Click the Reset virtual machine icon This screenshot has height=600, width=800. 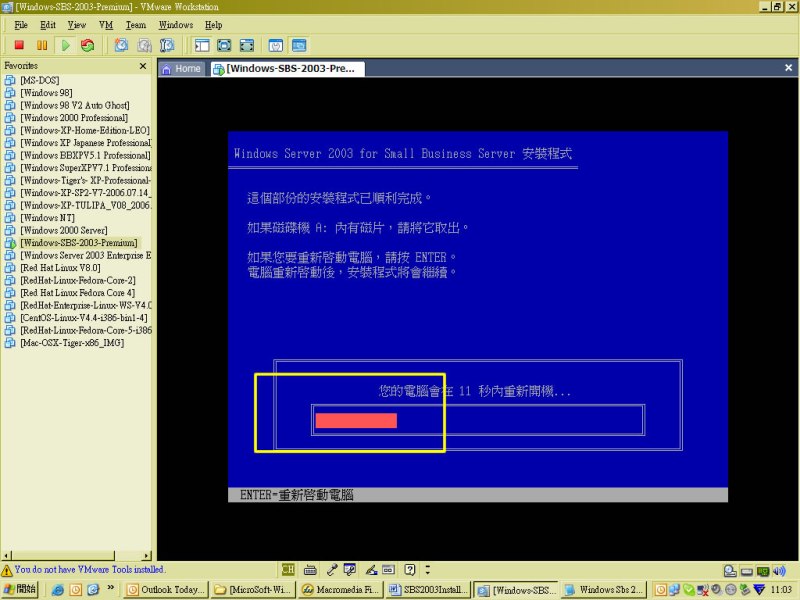click(x=88, y=45)
